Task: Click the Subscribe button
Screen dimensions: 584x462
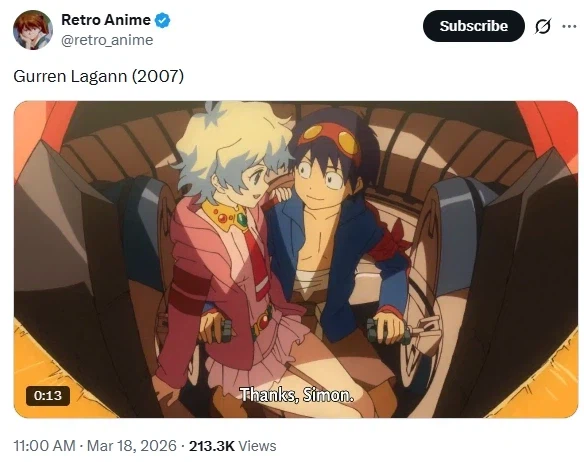Action: [x=474, y=26]
